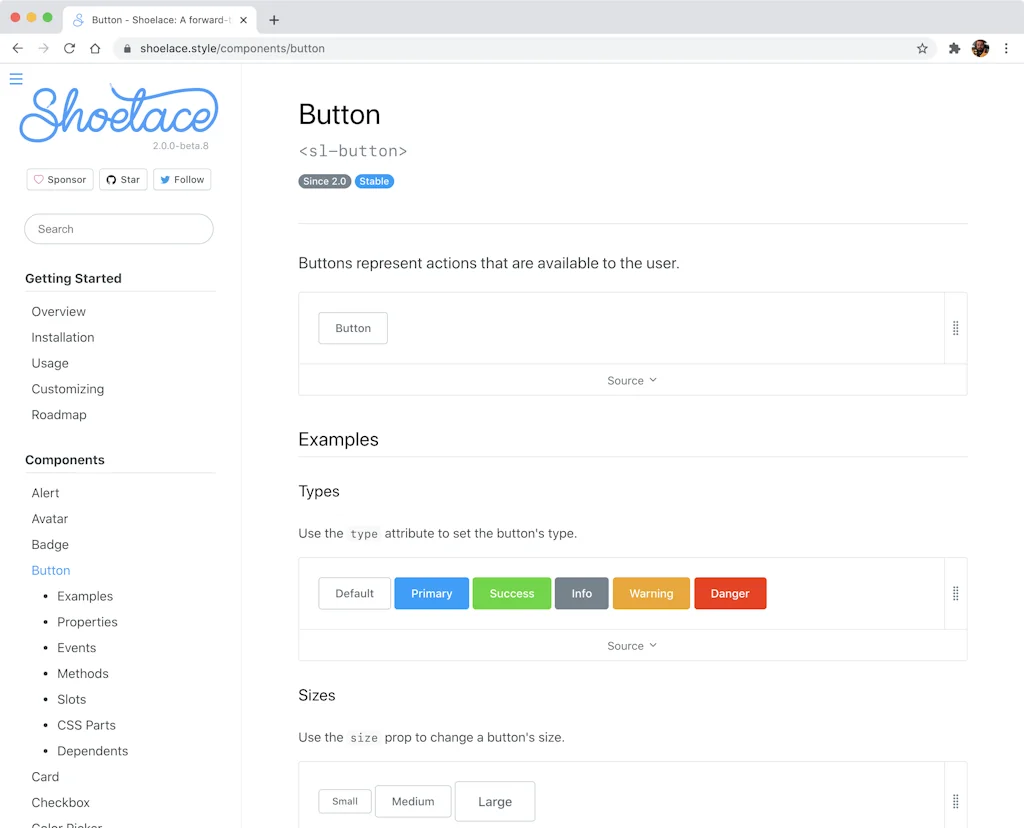Select the Button - Shoelace browser tab
The height and width of the screenshot is (828, 1024).
[x=150, y=19]
